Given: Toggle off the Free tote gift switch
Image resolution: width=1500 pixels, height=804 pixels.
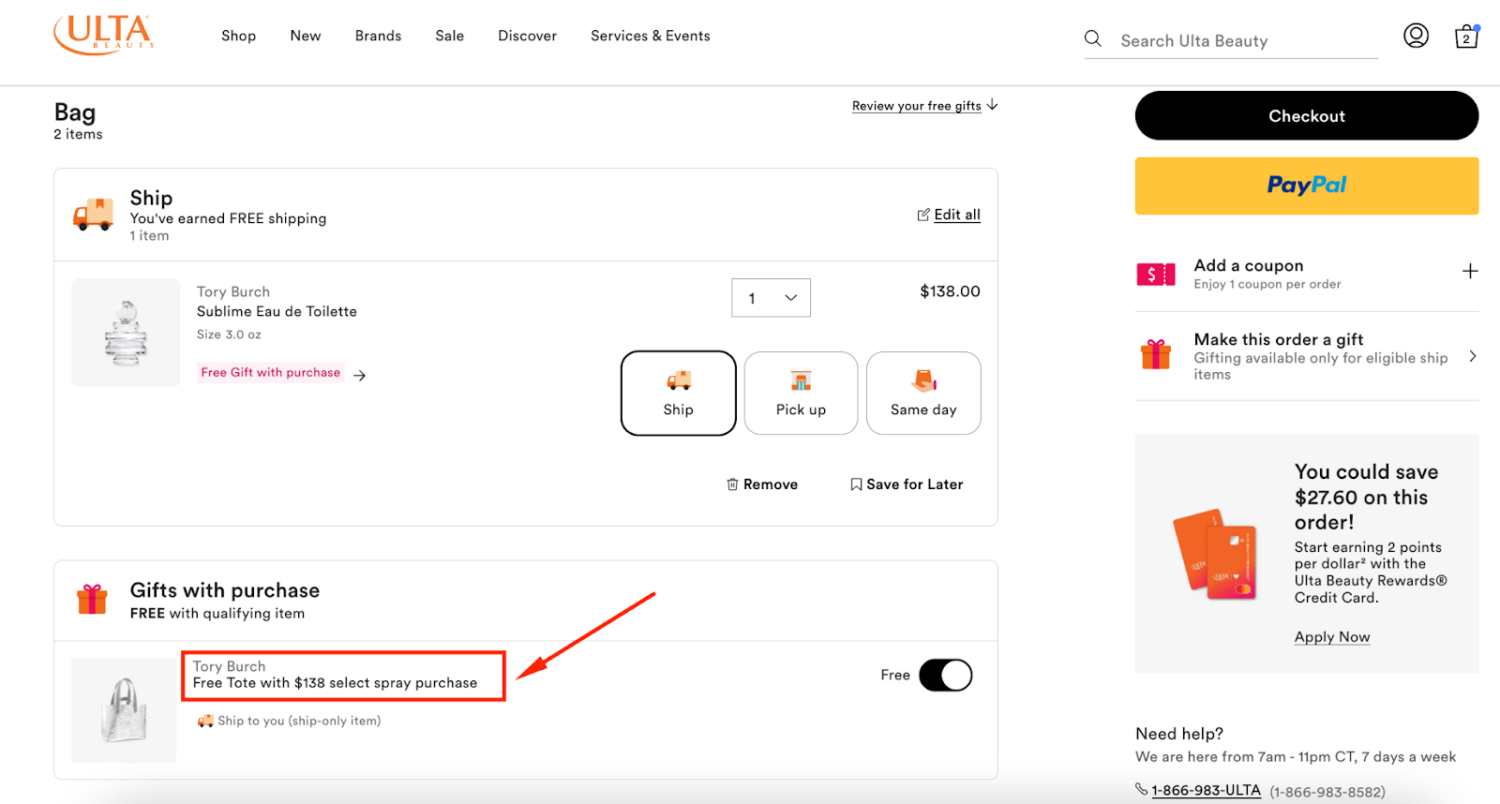Looking at the screenshot, I should [x=945, y=675].
